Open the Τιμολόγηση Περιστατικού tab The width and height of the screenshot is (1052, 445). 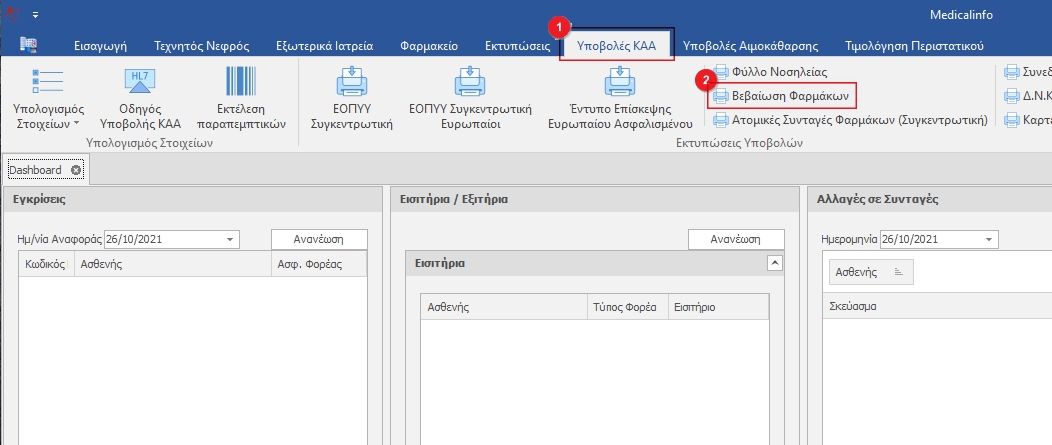pyautogui.click(x=914, y=45)
